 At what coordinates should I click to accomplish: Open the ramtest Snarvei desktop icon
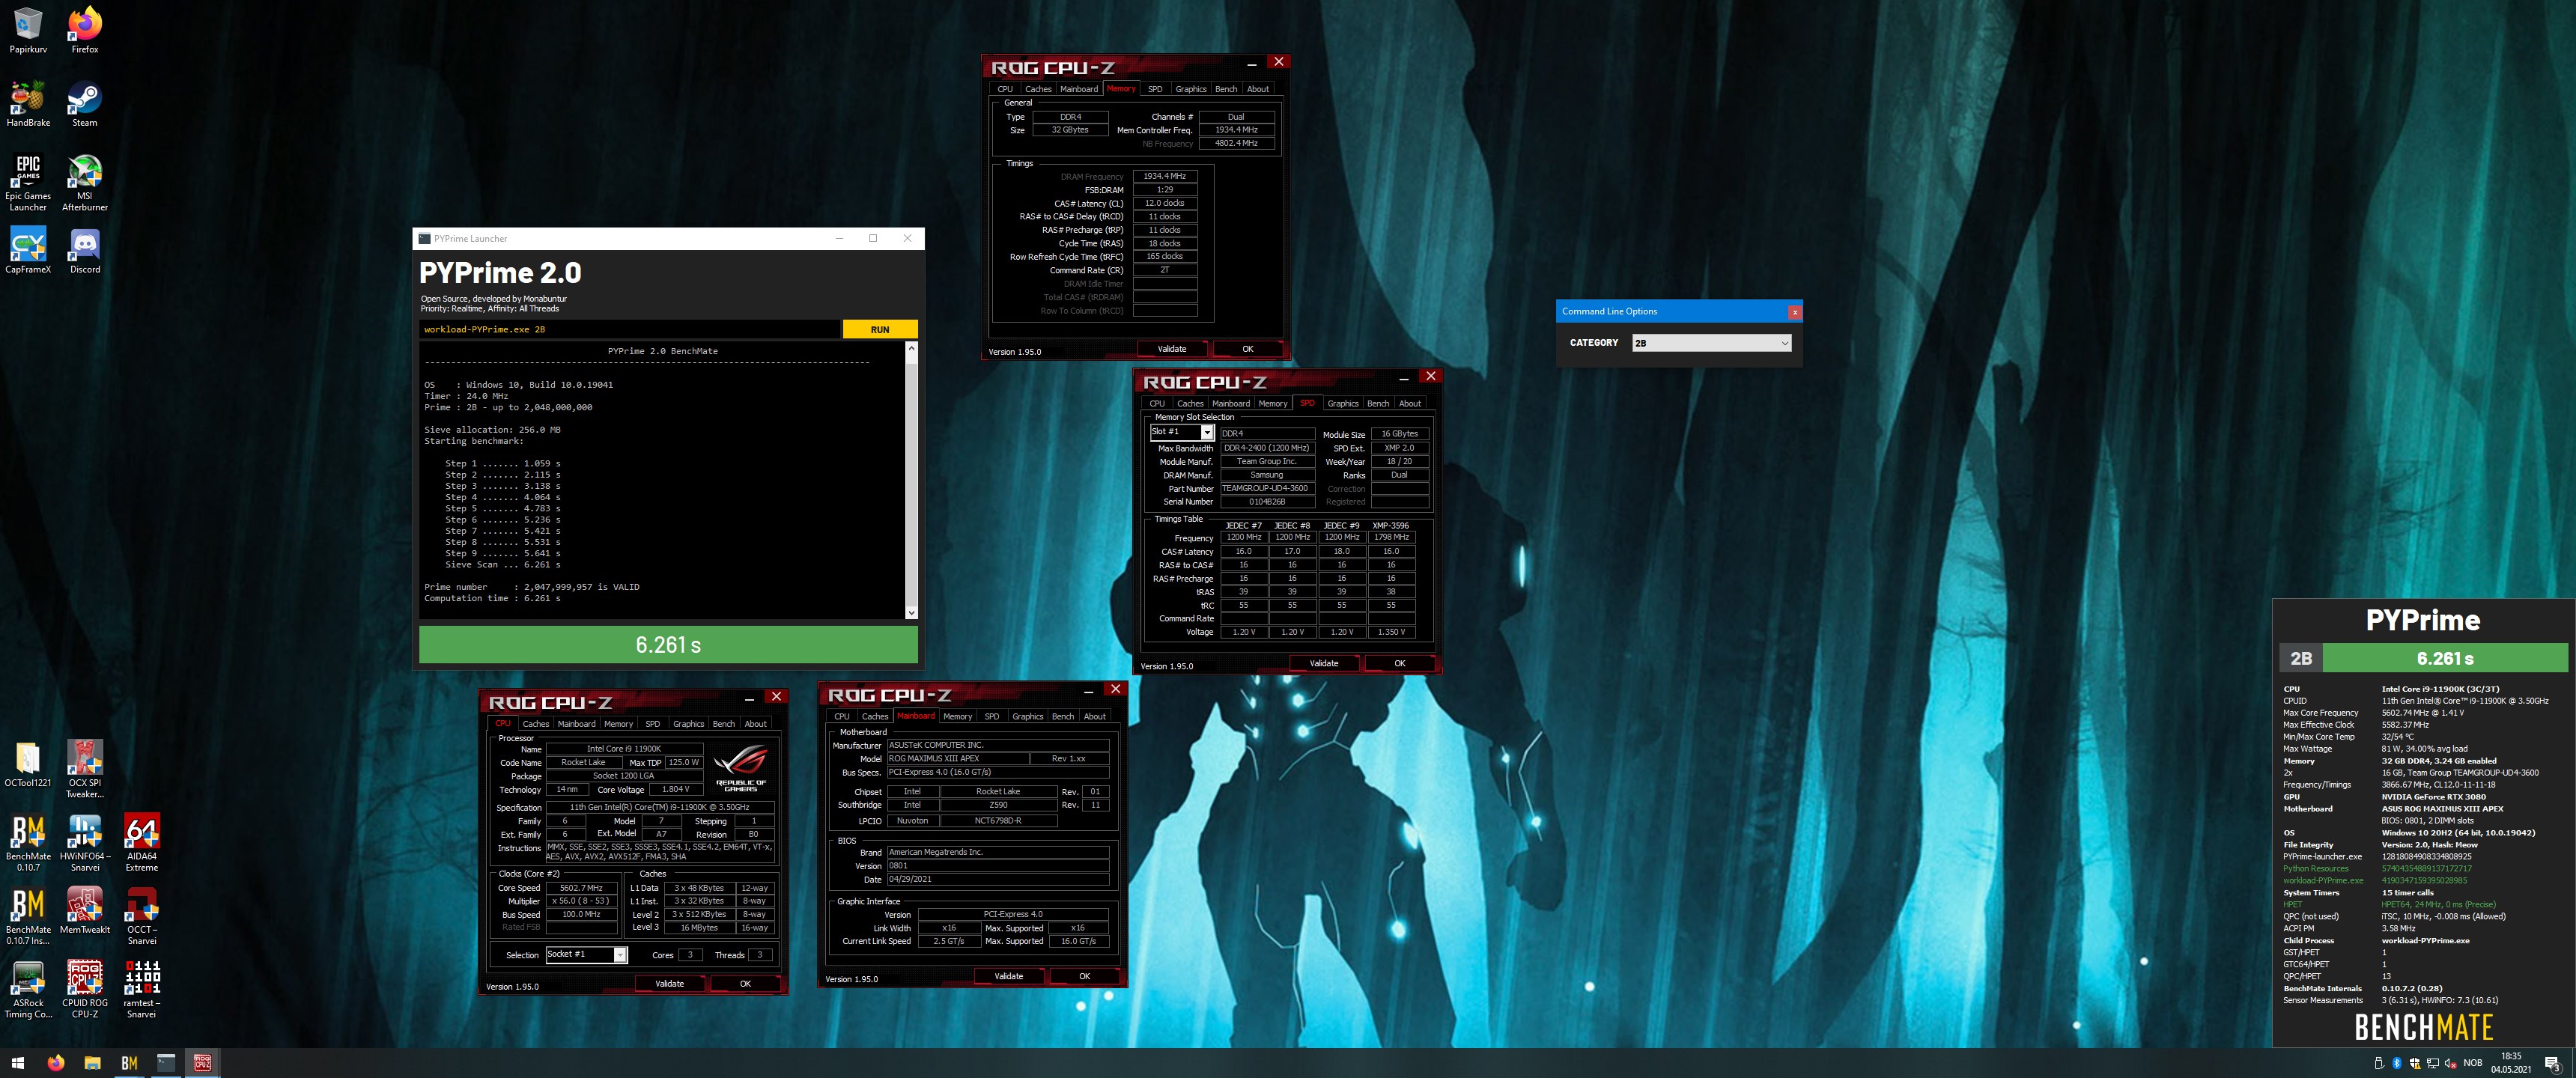[141, 989]
